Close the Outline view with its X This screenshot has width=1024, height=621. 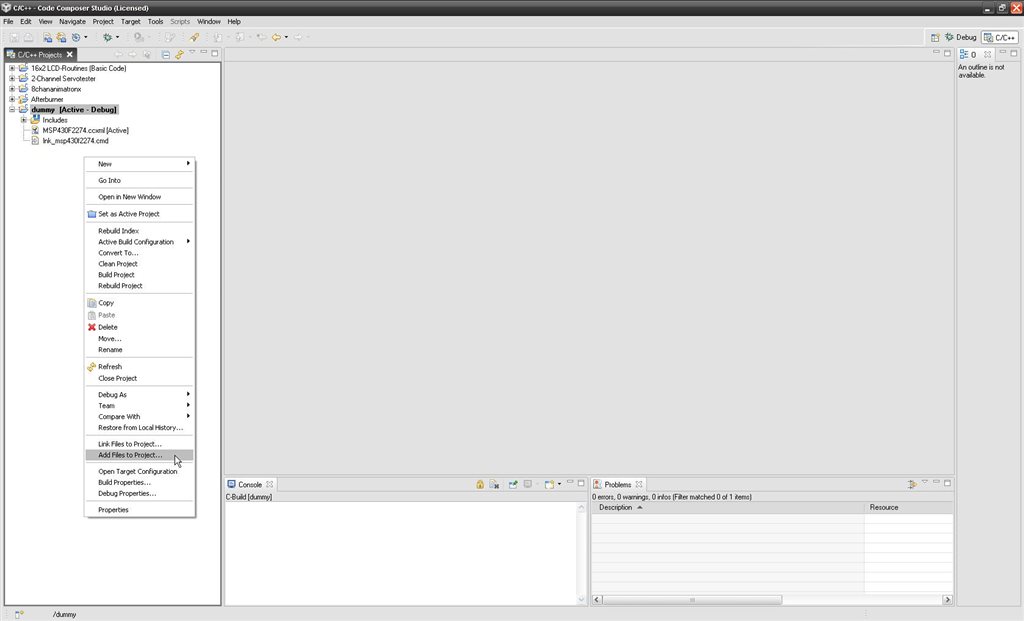point(987,54)
